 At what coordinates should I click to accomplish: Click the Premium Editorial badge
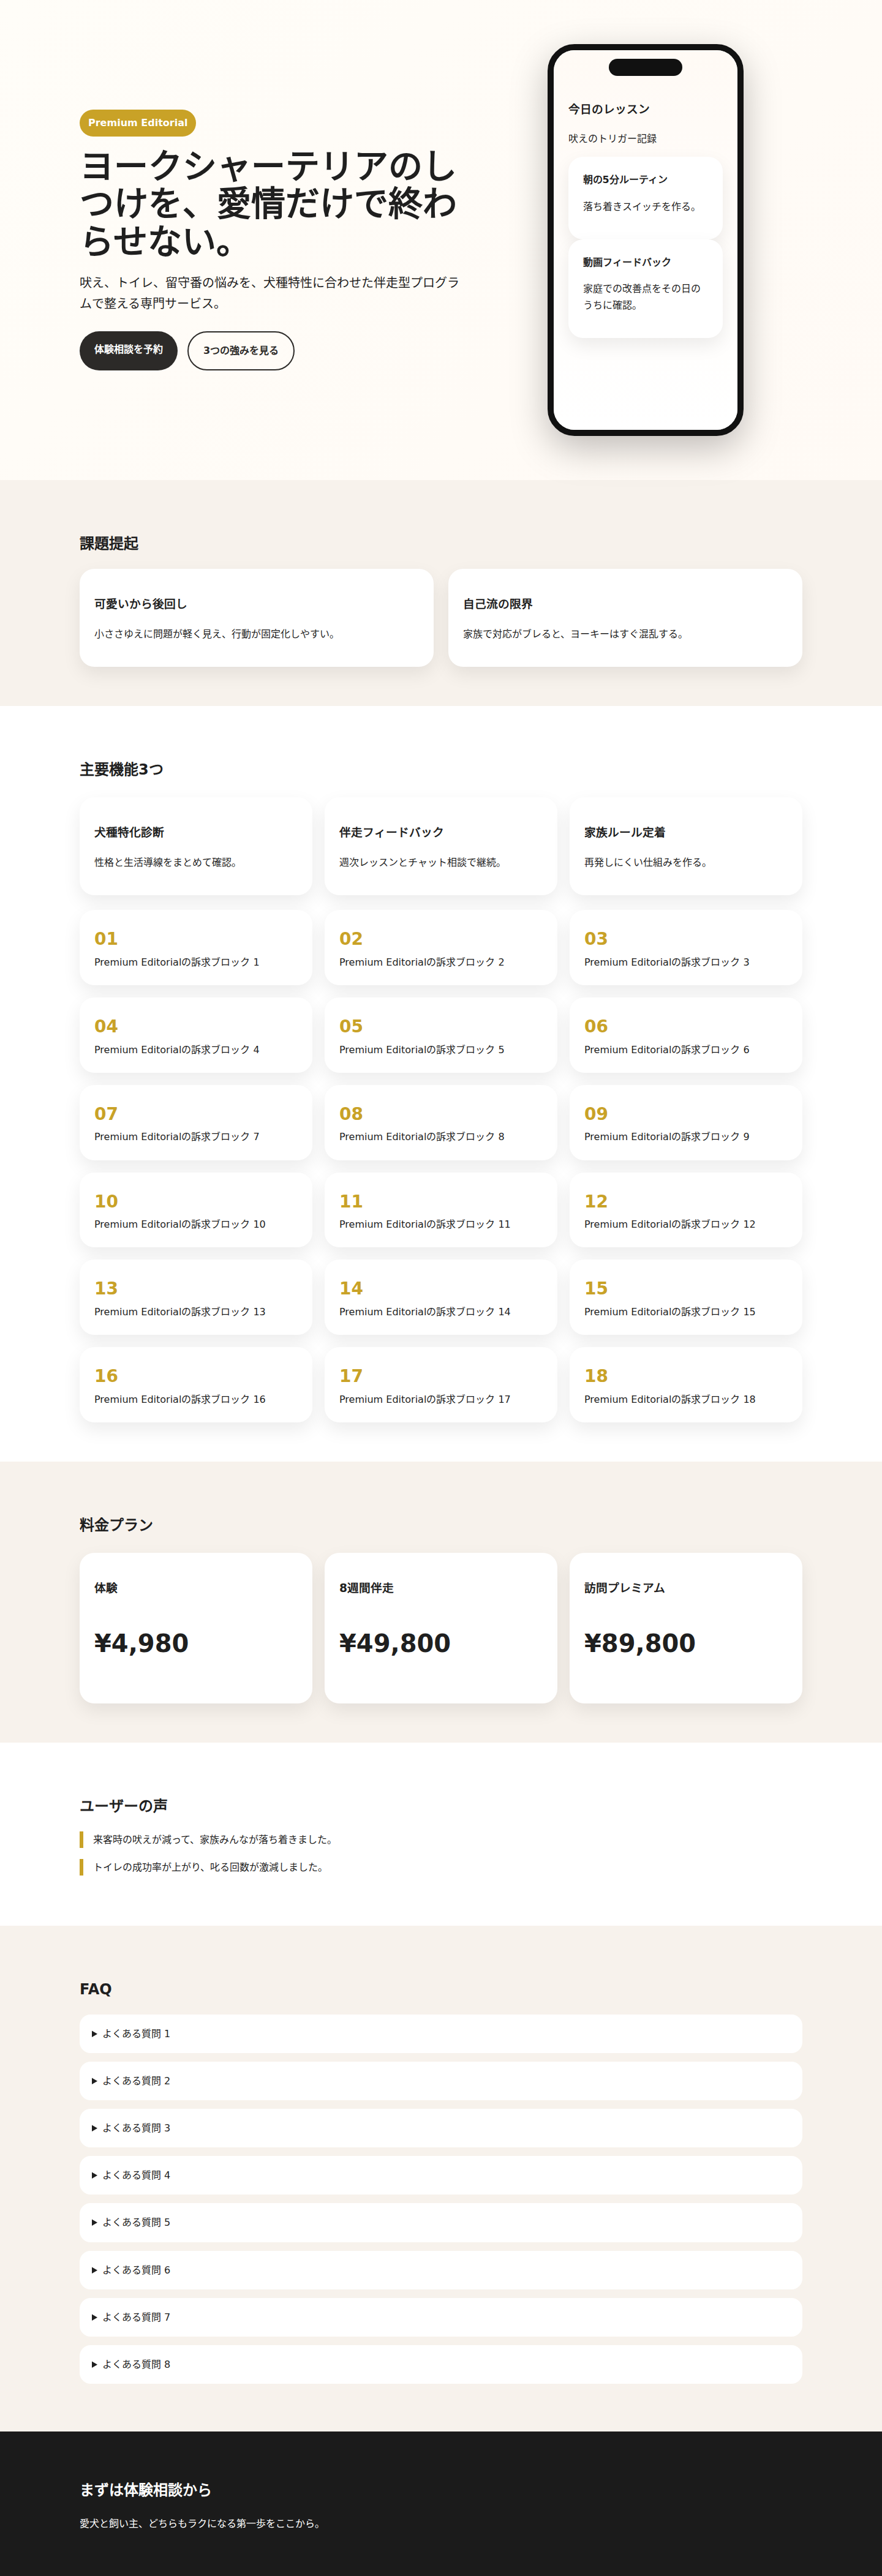tap(137, 123)
